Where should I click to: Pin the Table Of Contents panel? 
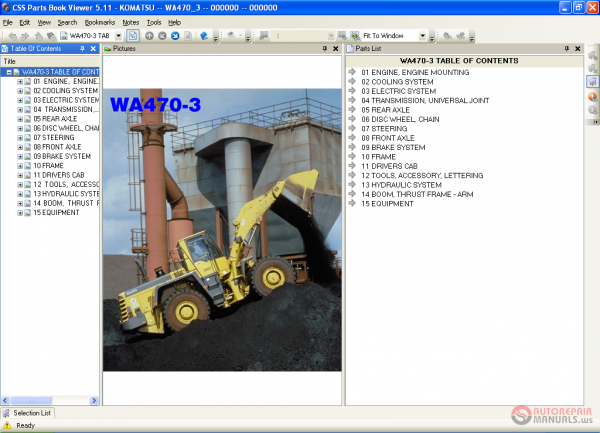(82, 49)
